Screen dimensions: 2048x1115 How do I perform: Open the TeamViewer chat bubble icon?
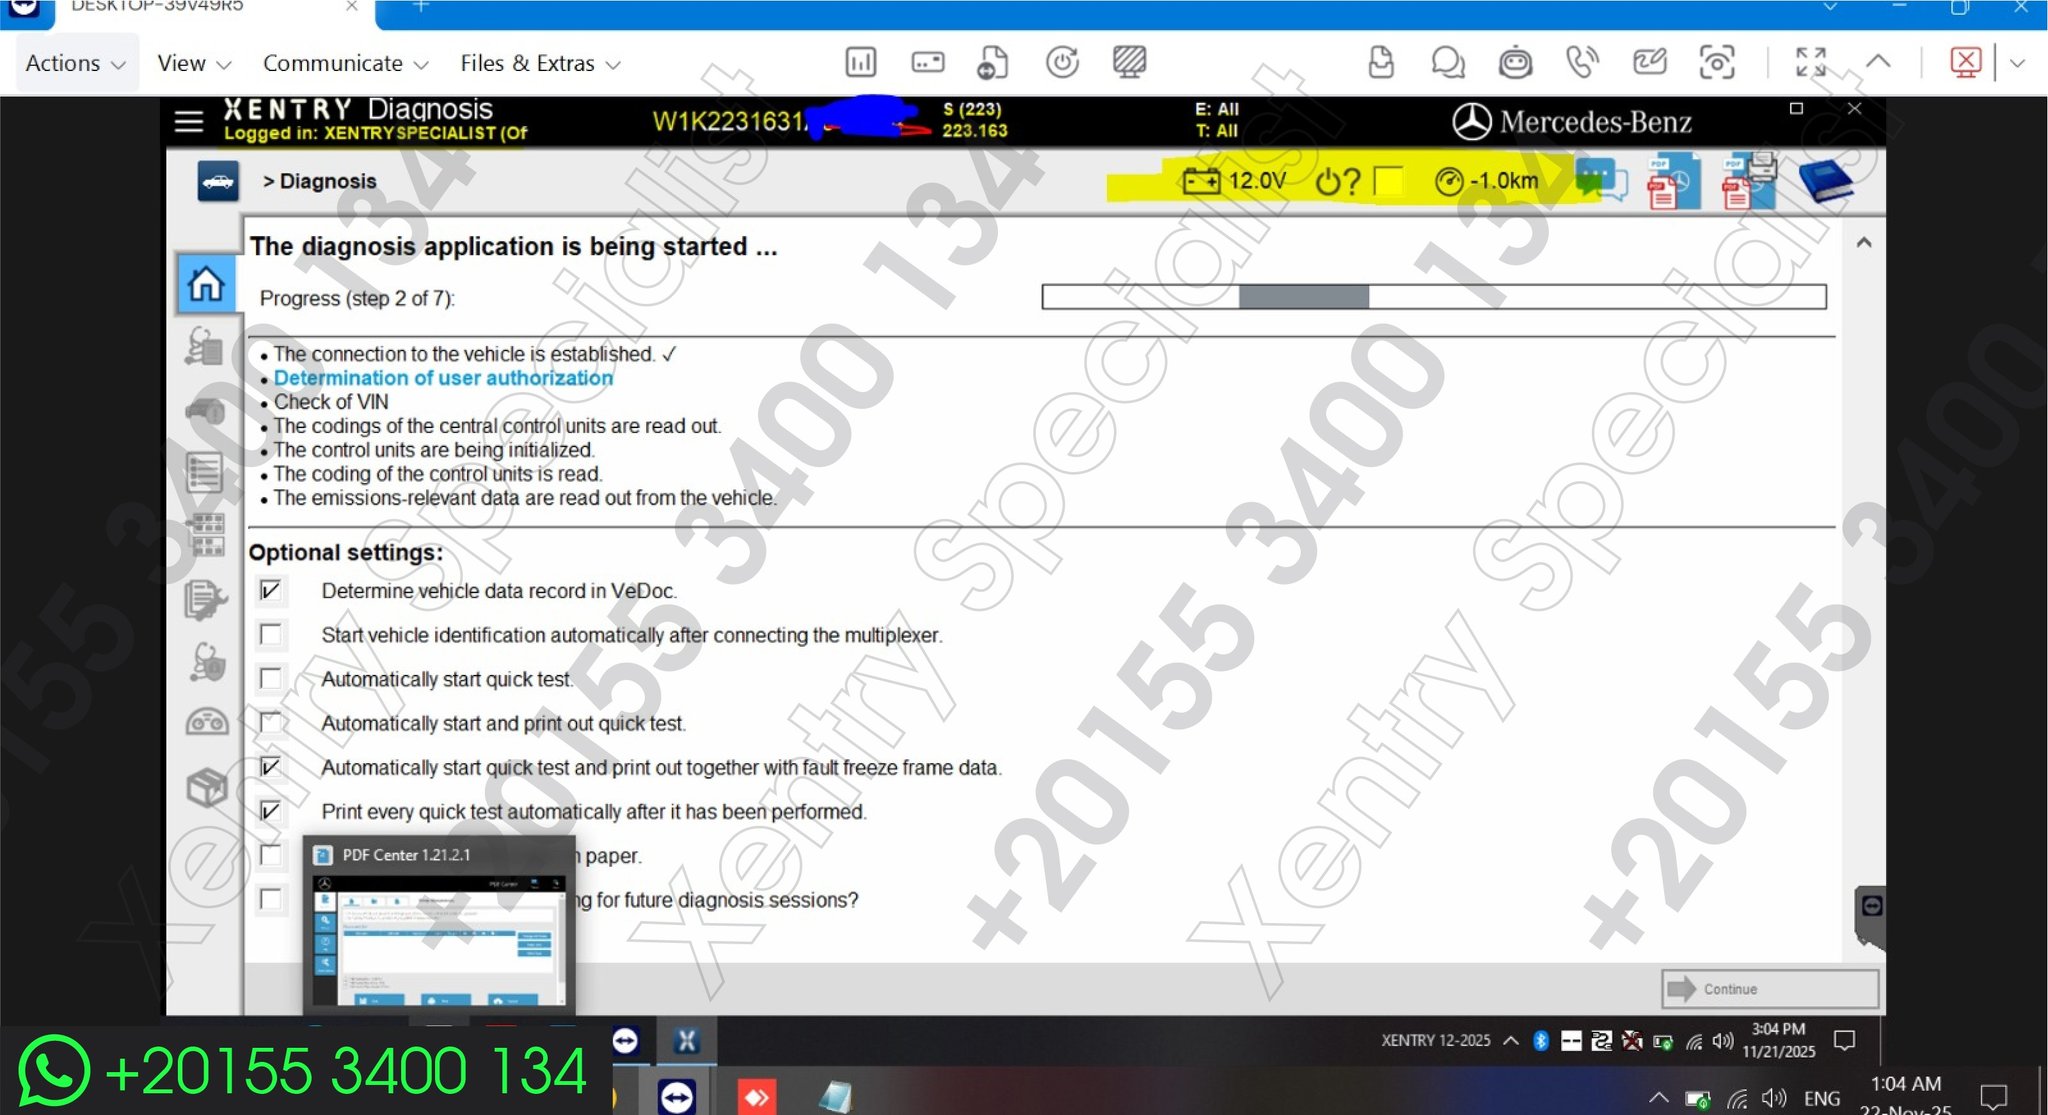click(1447, 63)
